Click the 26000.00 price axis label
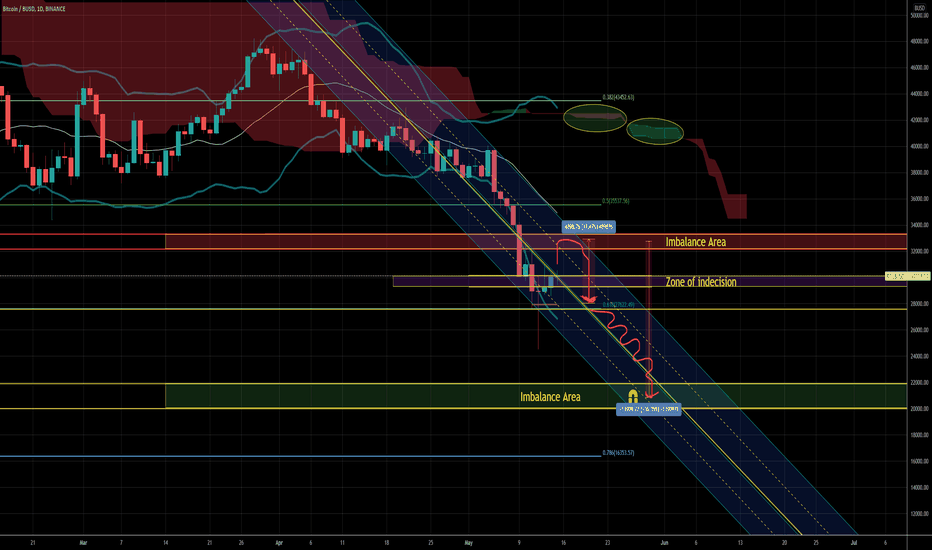 [919, 330]
